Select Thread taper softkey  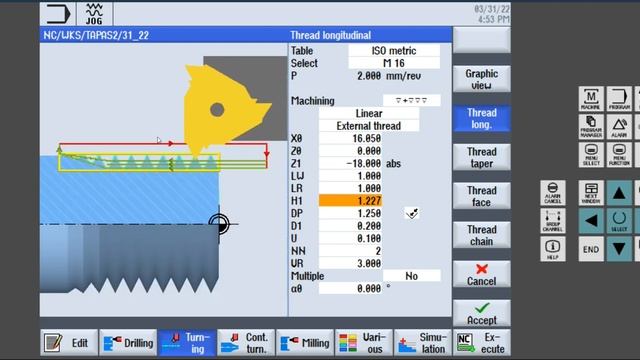[482, 157]
